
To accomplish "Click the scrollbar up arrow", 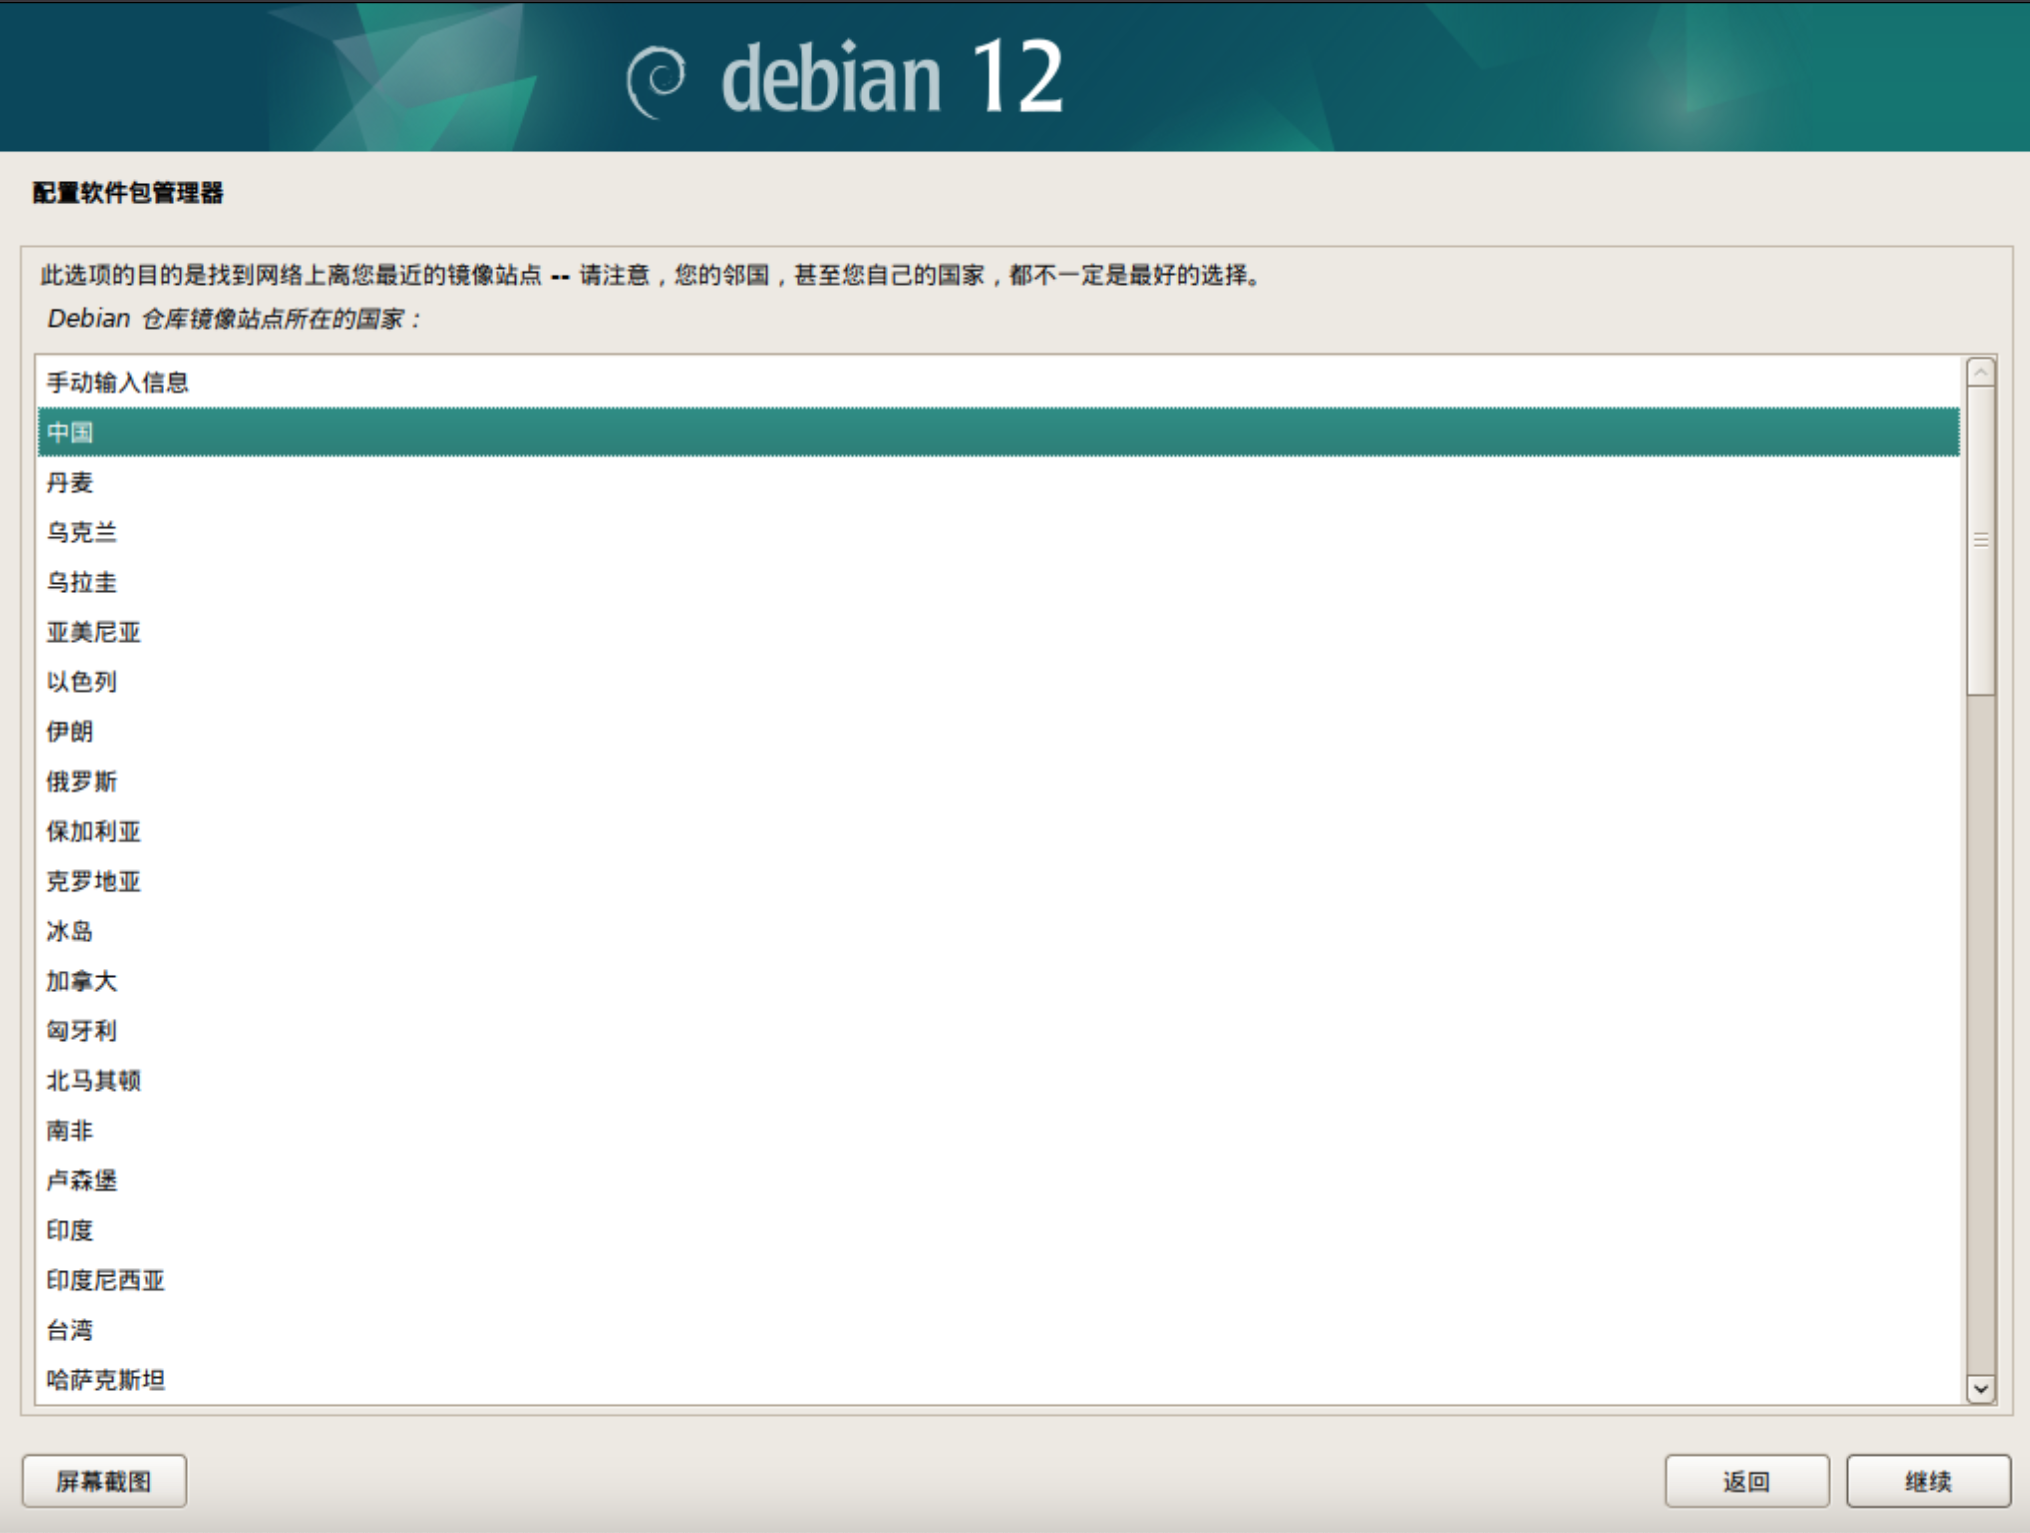I will (1980, 373).
